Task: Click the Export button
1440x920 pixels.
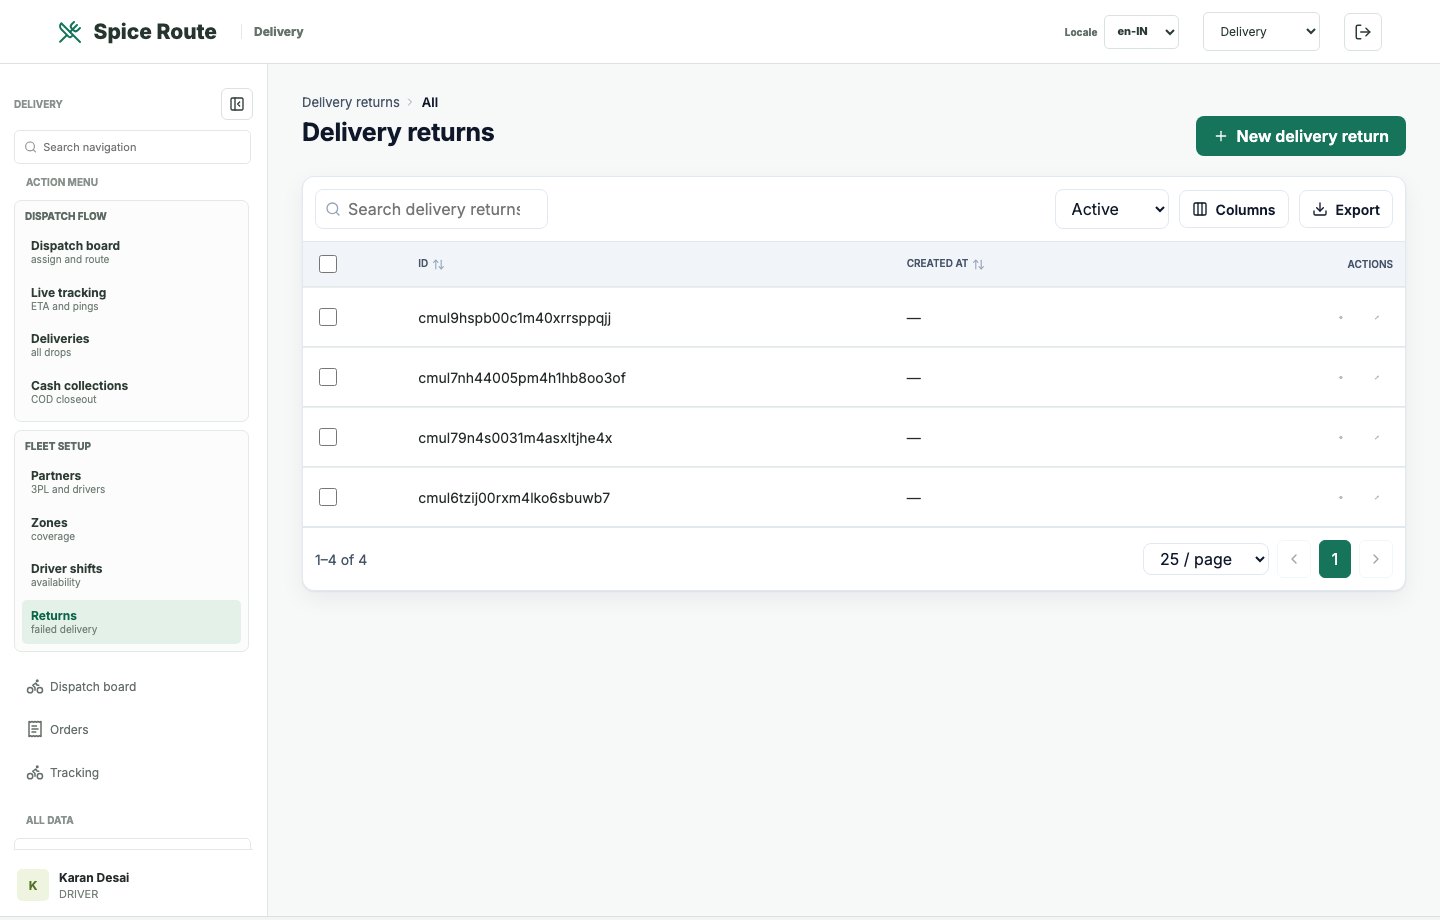Action: pyautogui.click(x=1346, y=209)
